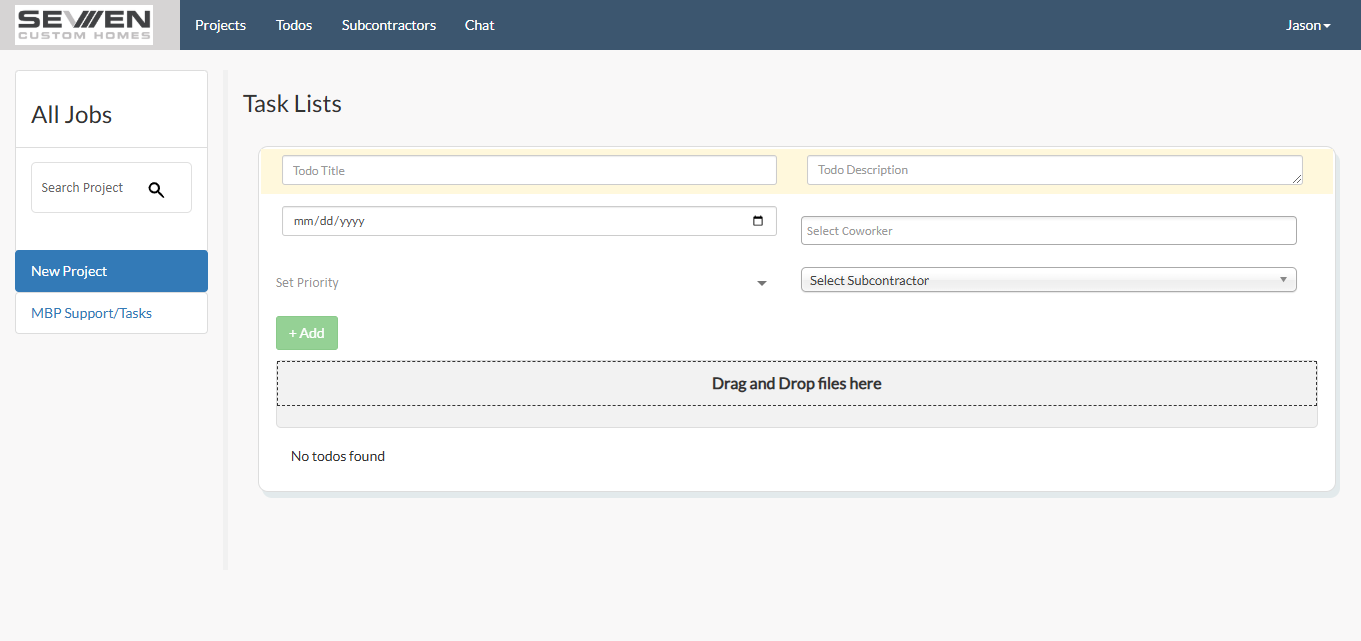Image resolution: width=1361 pixels, height=641 pixels.
Task: Click the New Project button
Action: (111, 270)
